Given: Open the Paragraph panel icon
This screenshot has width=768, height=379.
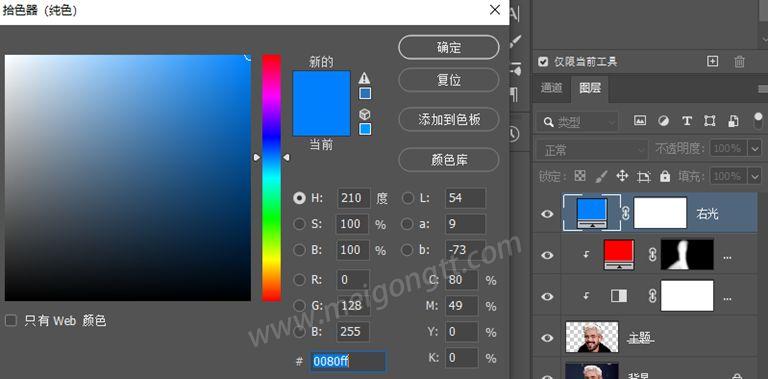Looking at the screenshot, I should pyautogui.click(x=514, y=94).
